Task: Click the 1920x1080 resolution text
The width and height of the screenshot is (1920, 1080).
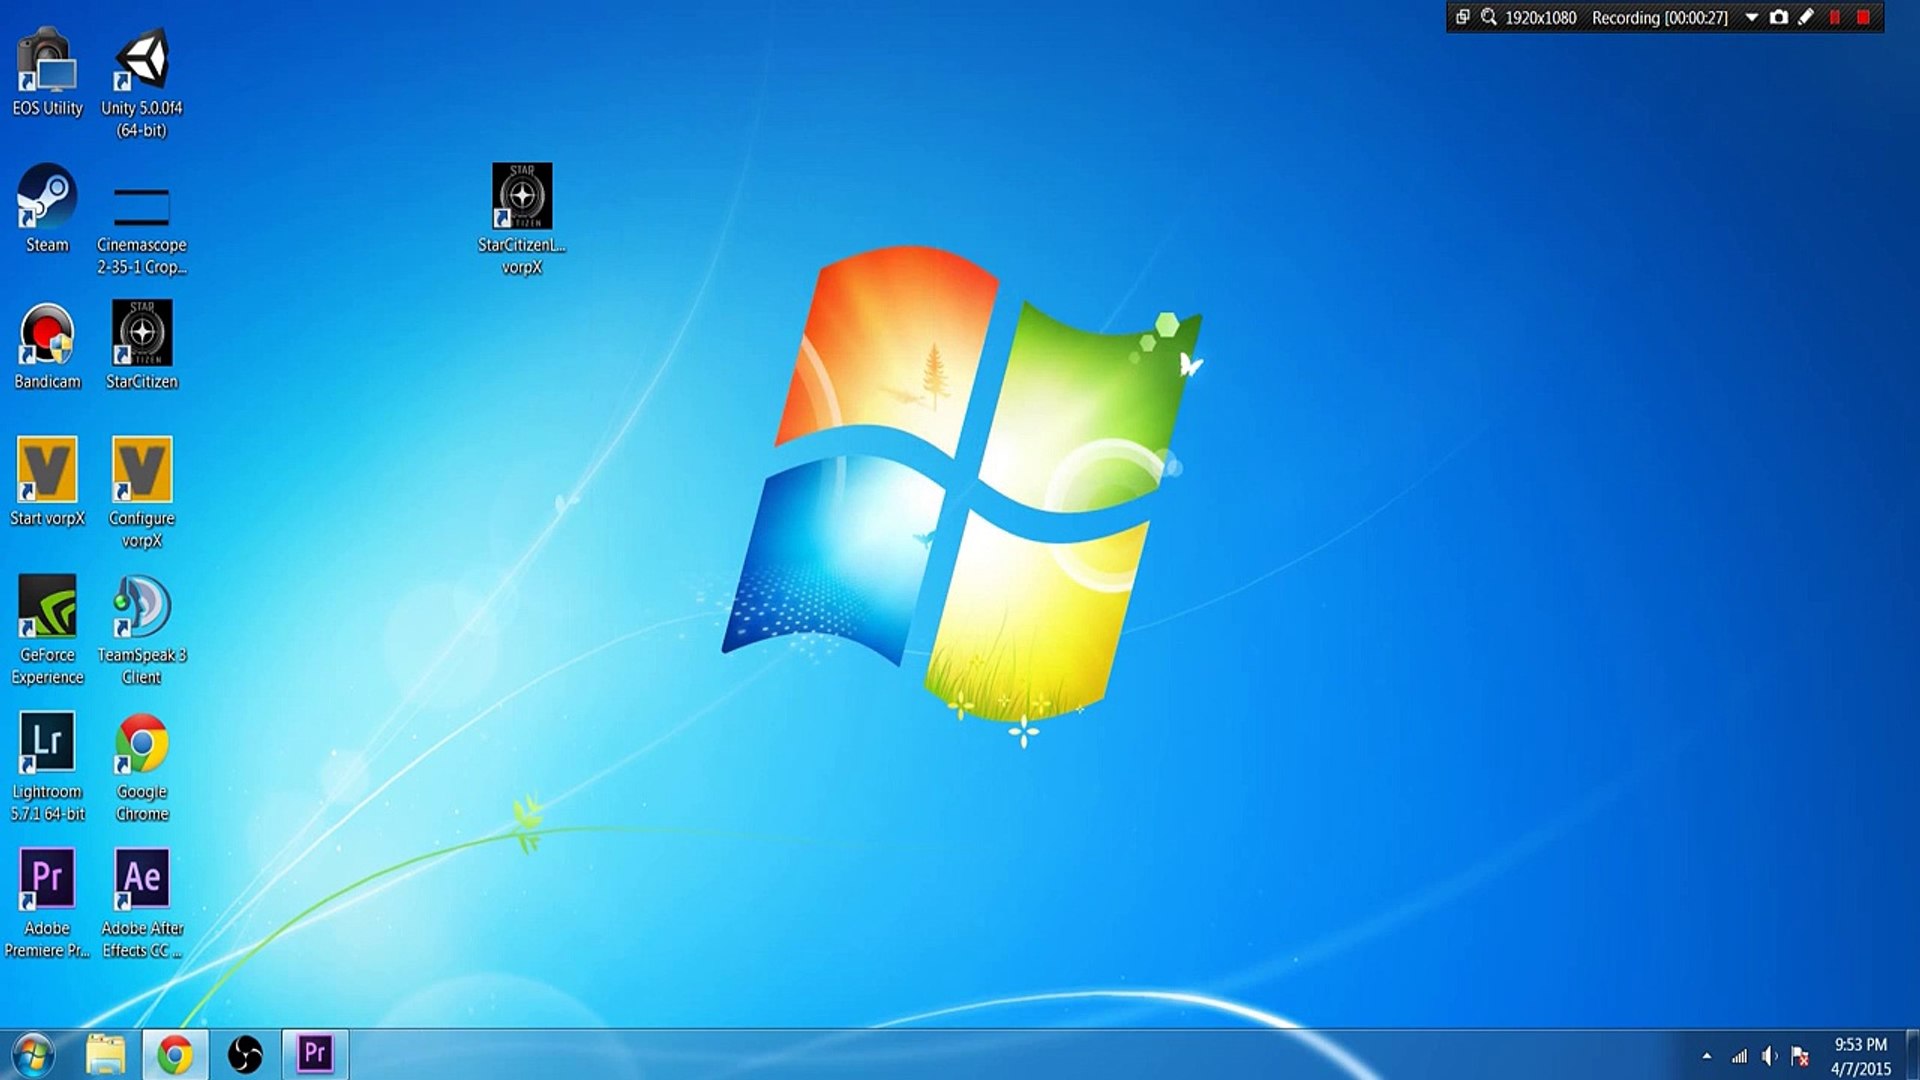Action: tap(1541, 18)
